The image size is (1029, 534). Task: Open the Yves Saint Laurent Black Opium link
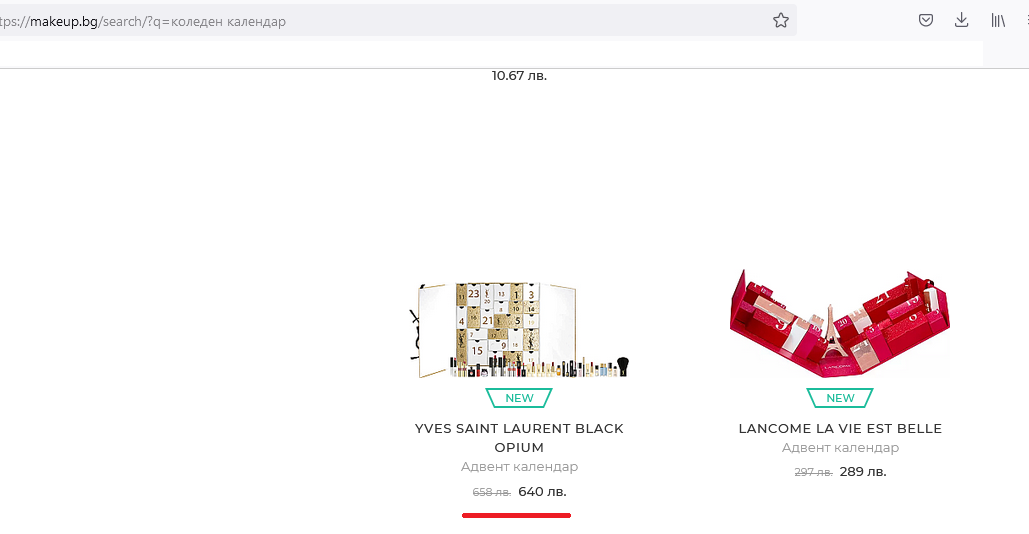pos(519,438)
